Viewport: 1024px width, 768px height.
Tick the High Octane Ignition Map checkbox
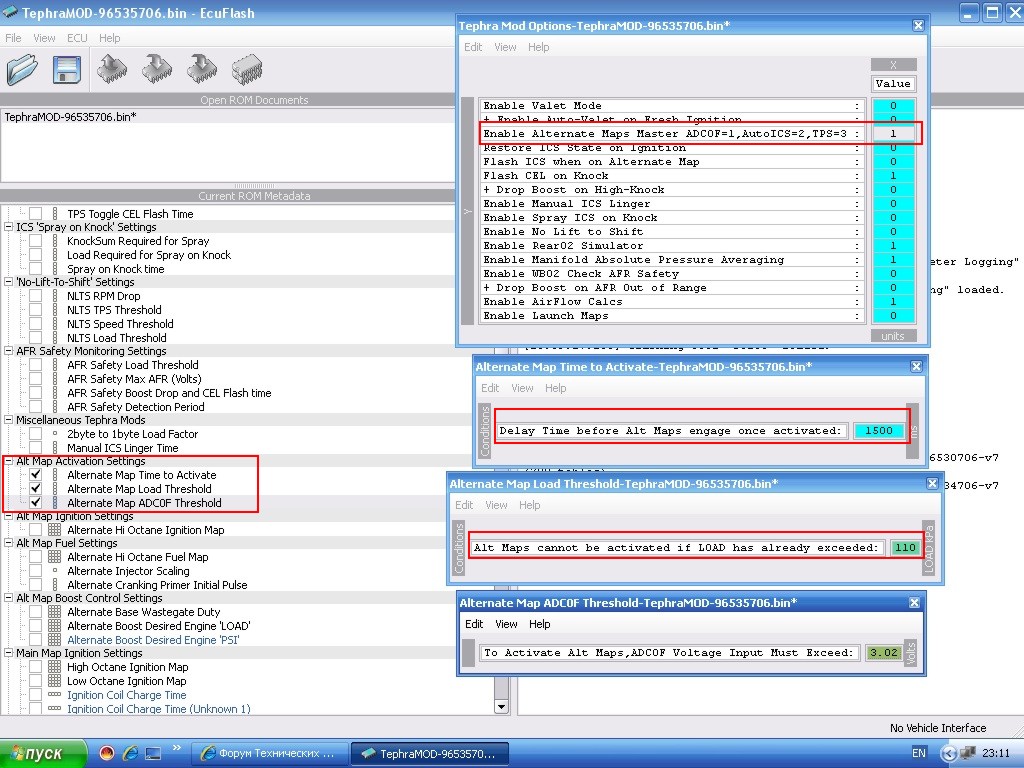pos(35,667)
